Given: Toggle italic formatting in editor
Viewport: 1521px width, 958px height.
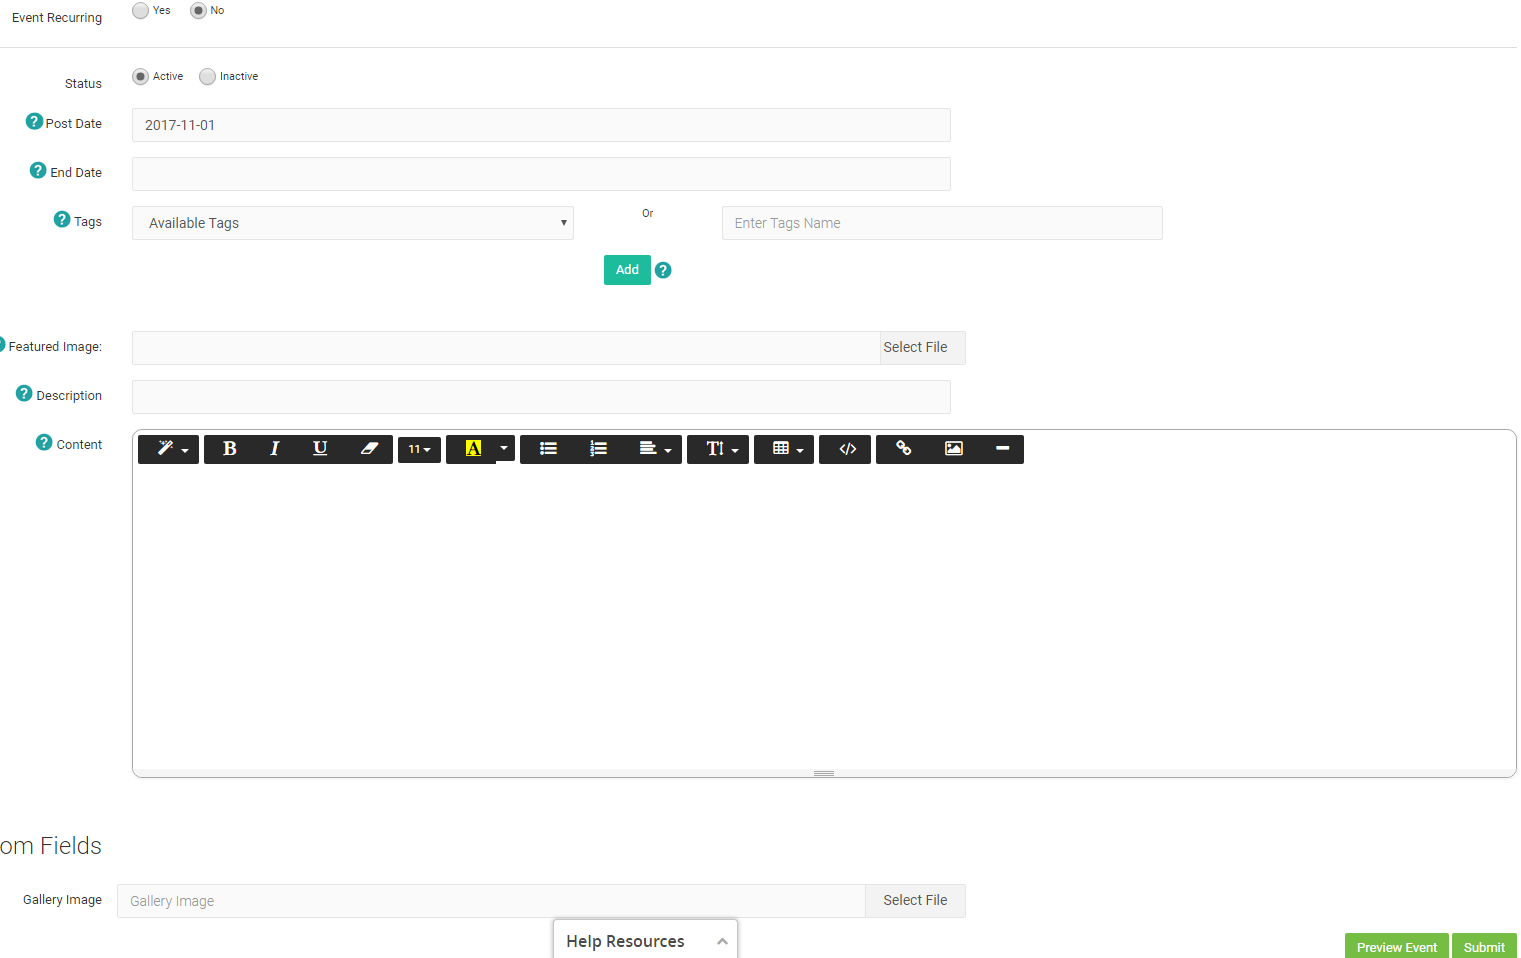Looking at the screenshot, I should pos(275,449).
